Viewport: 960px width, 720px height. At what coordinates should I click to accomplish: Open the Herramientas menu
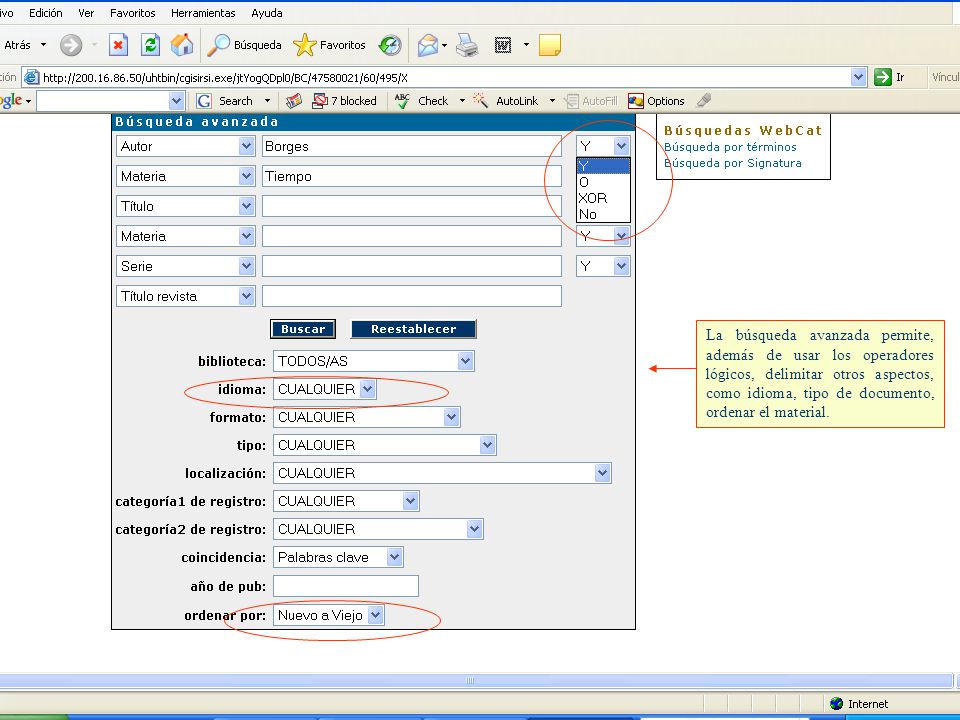(203, 13)
